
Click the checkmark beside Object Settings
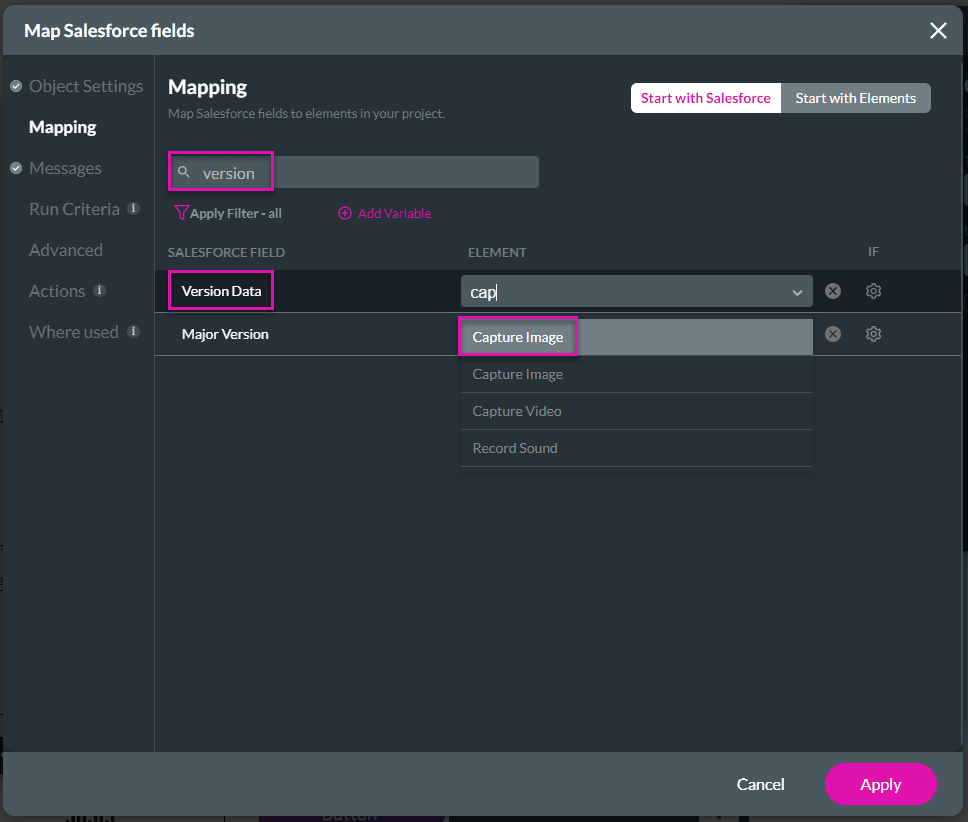pyautogui.click(x=14, y=85)
